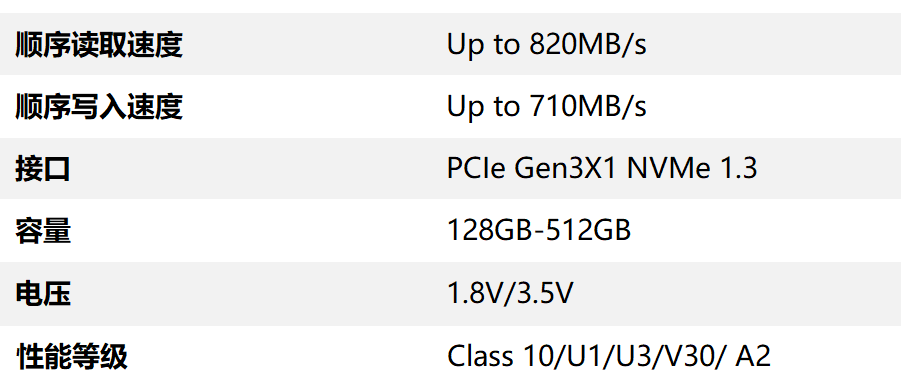This screenshot has width=901, height=385.
Task: Select PCIe Gen3X1 NVMe 1.3 text
Action: (602, 169)
